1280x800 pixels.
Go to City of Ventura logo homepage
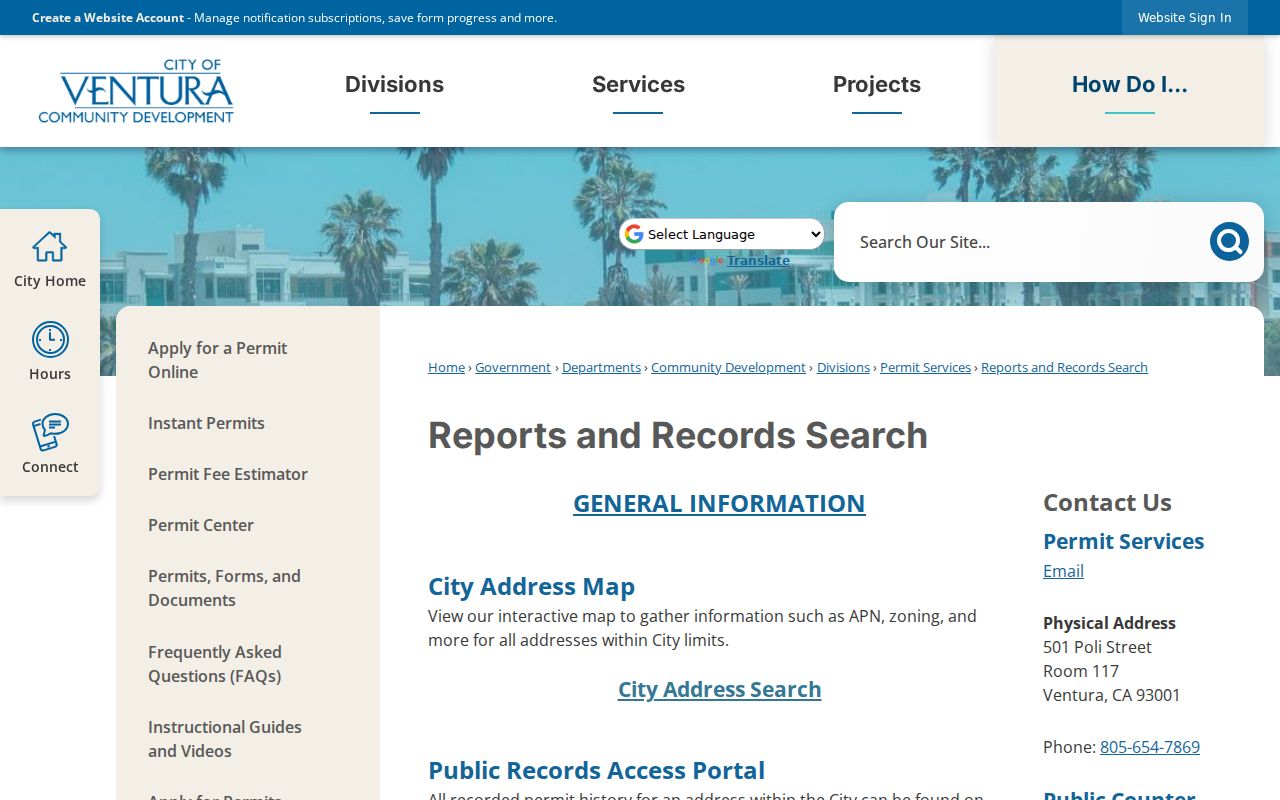click(x=136, y=91)
